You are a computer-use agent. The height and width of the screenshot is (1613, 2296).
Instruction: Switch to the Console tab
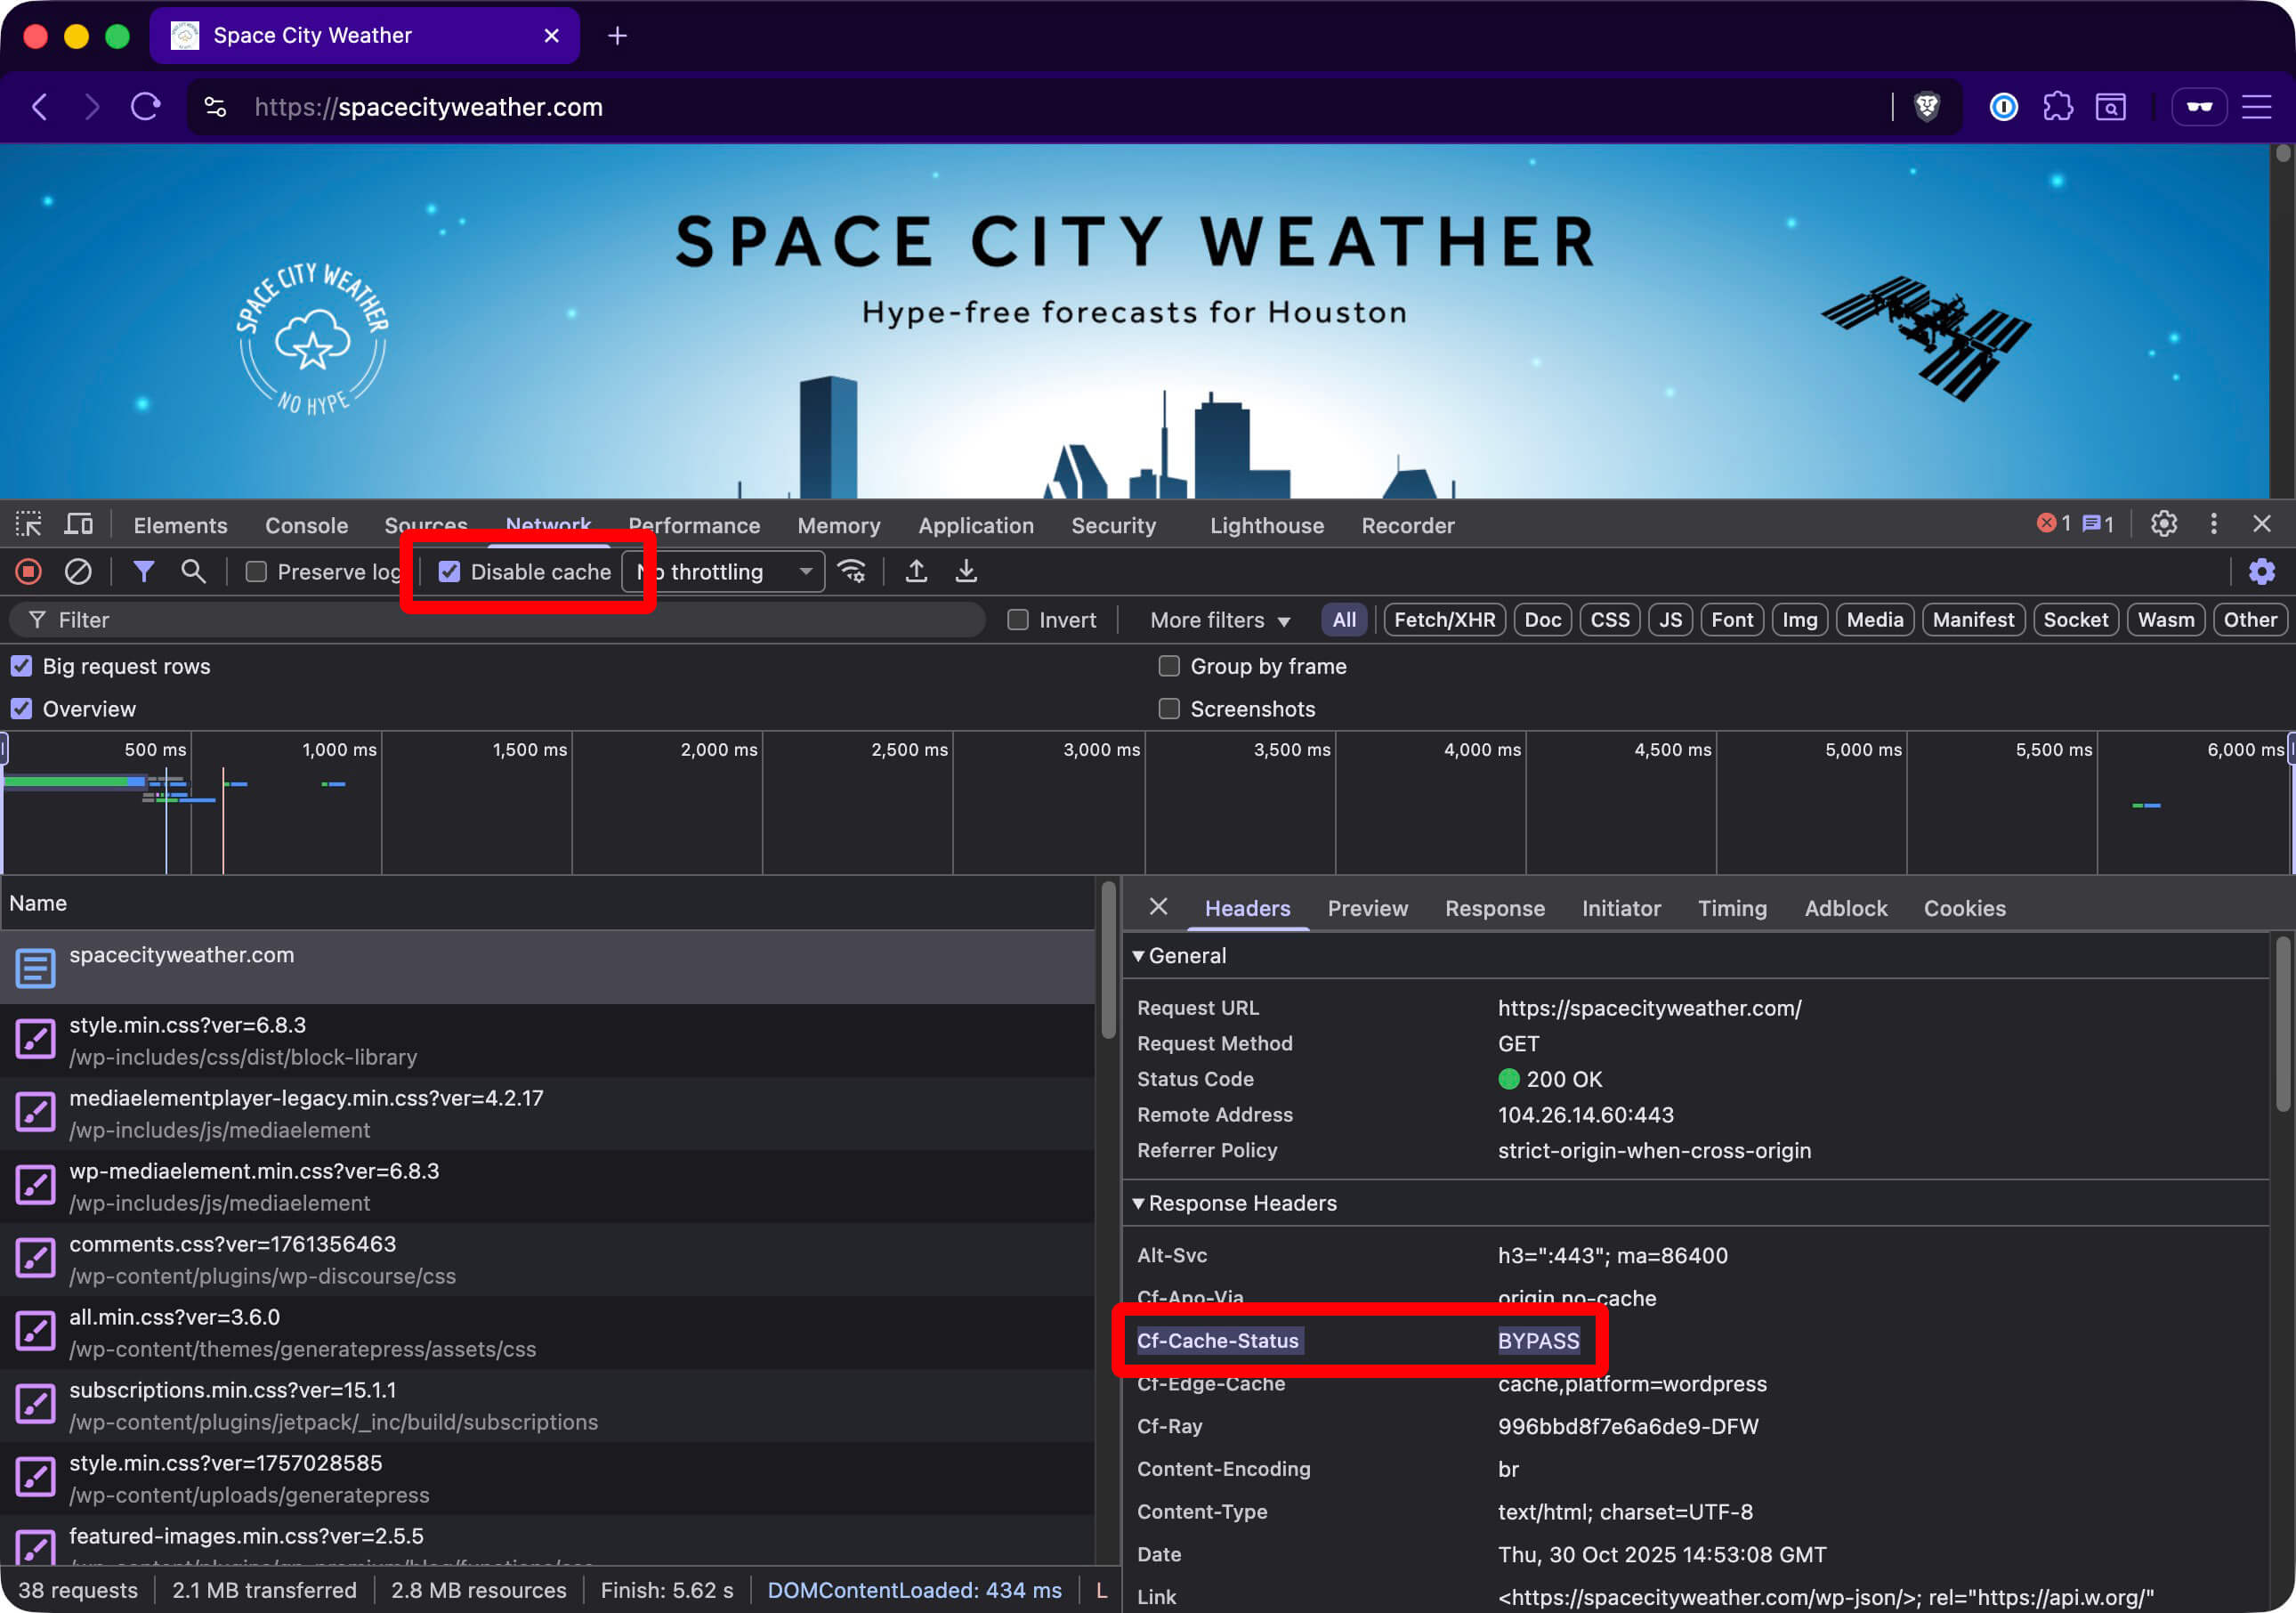[306, 525]
